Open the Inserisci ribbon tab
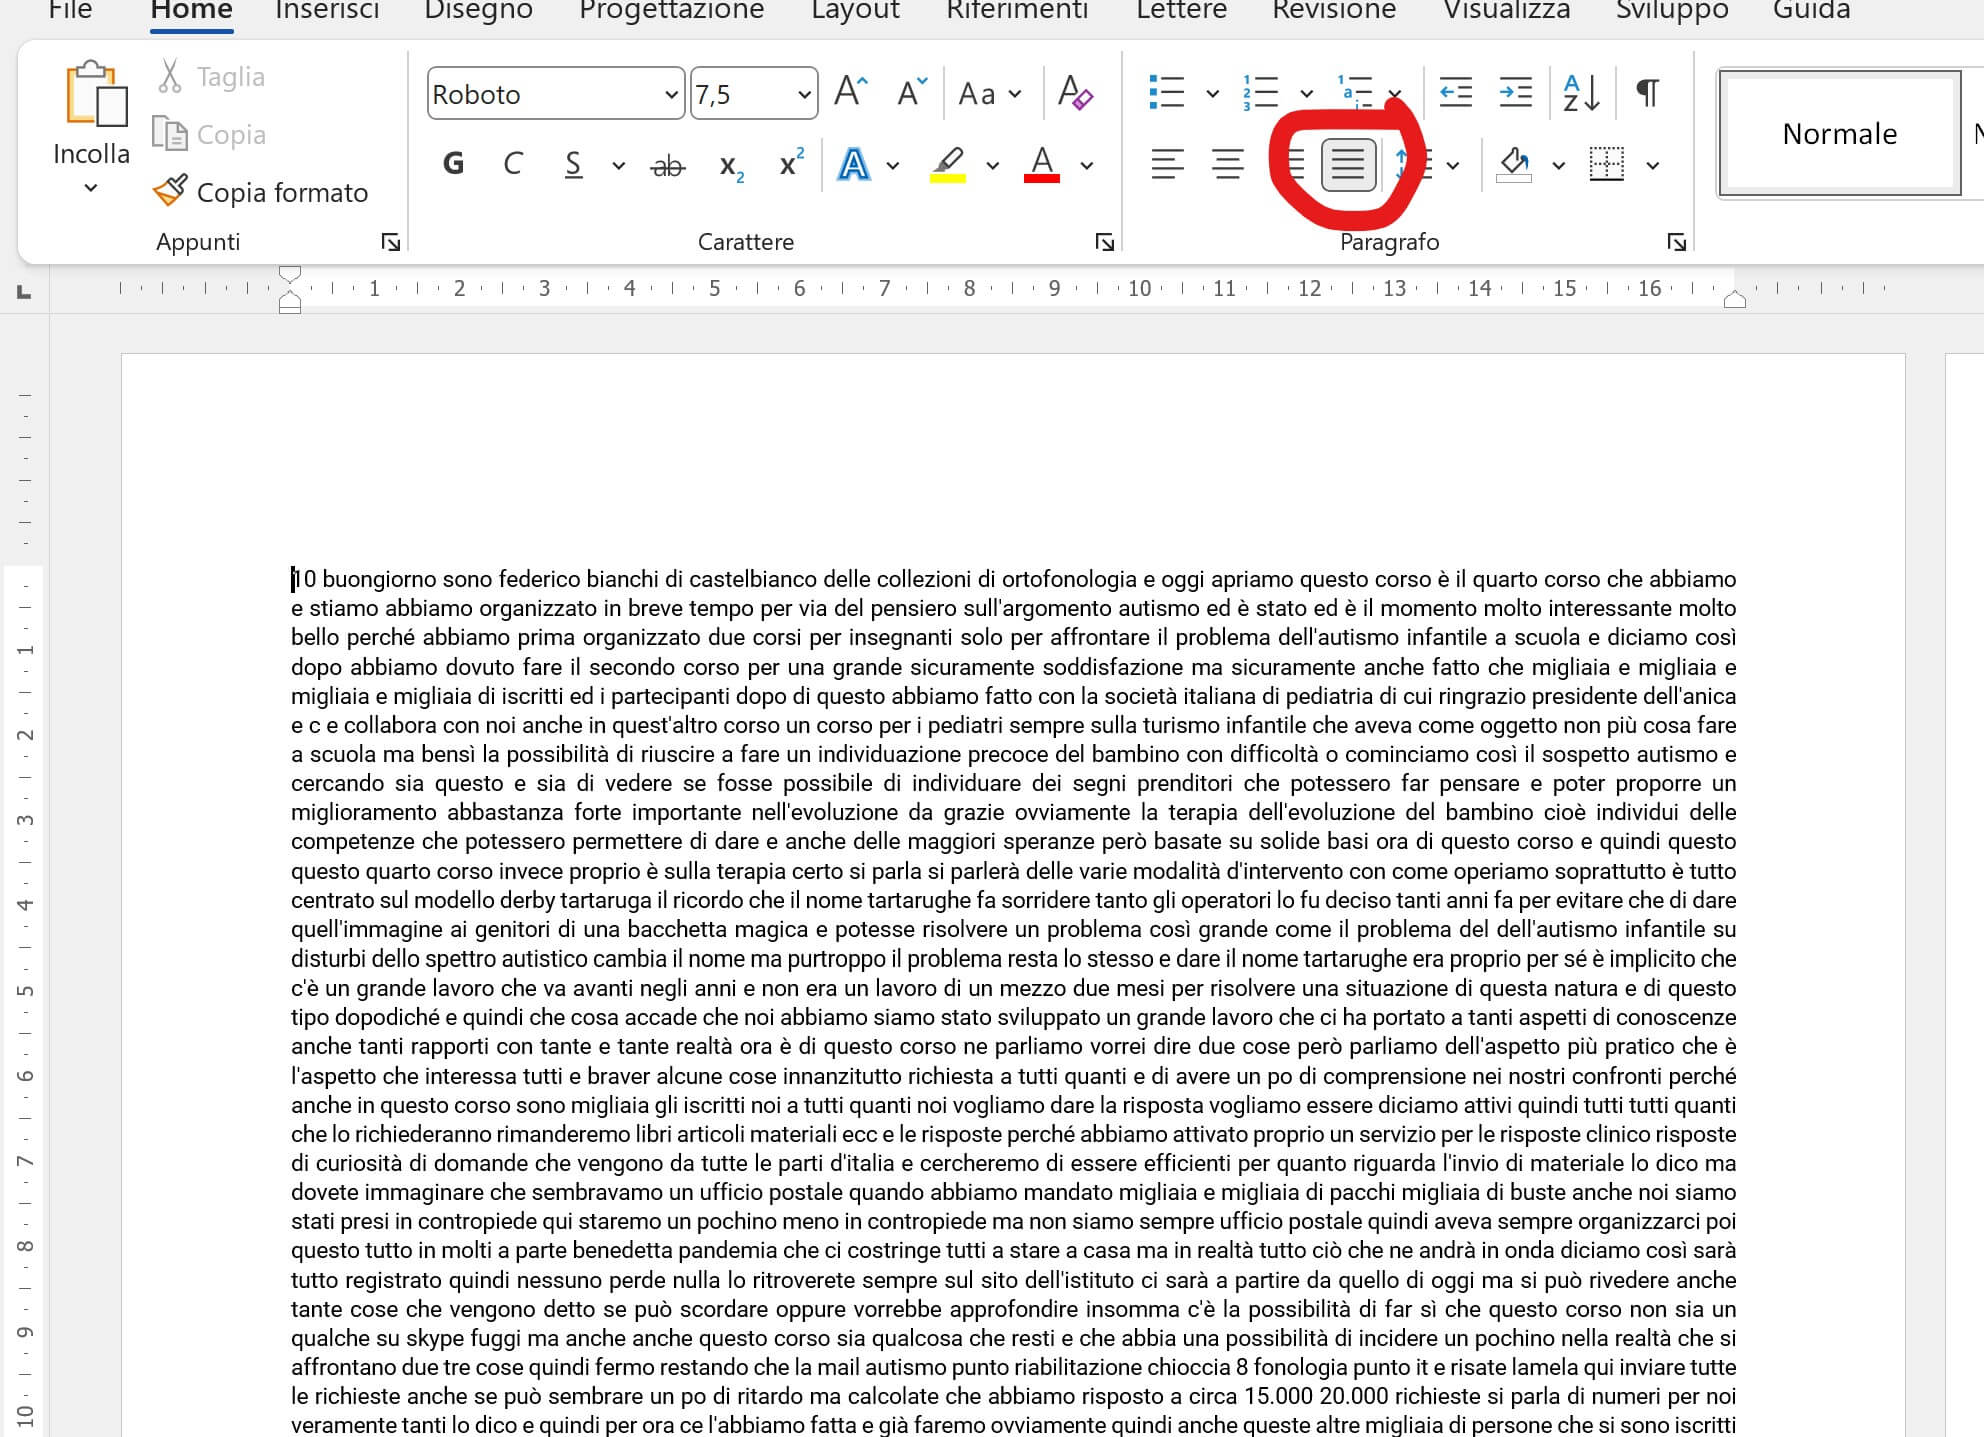Screen dimensions: 1984x1437 [327, 11]
